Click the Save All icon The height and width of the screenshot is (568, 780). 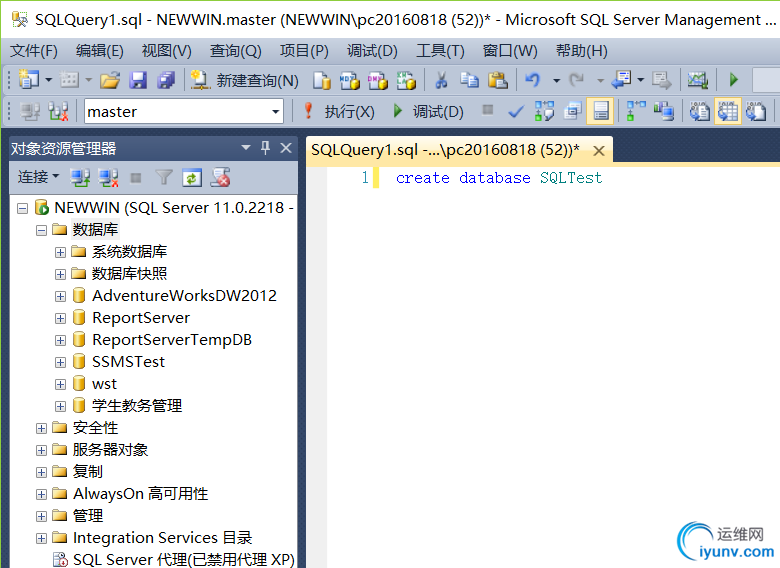click(166, 80)
